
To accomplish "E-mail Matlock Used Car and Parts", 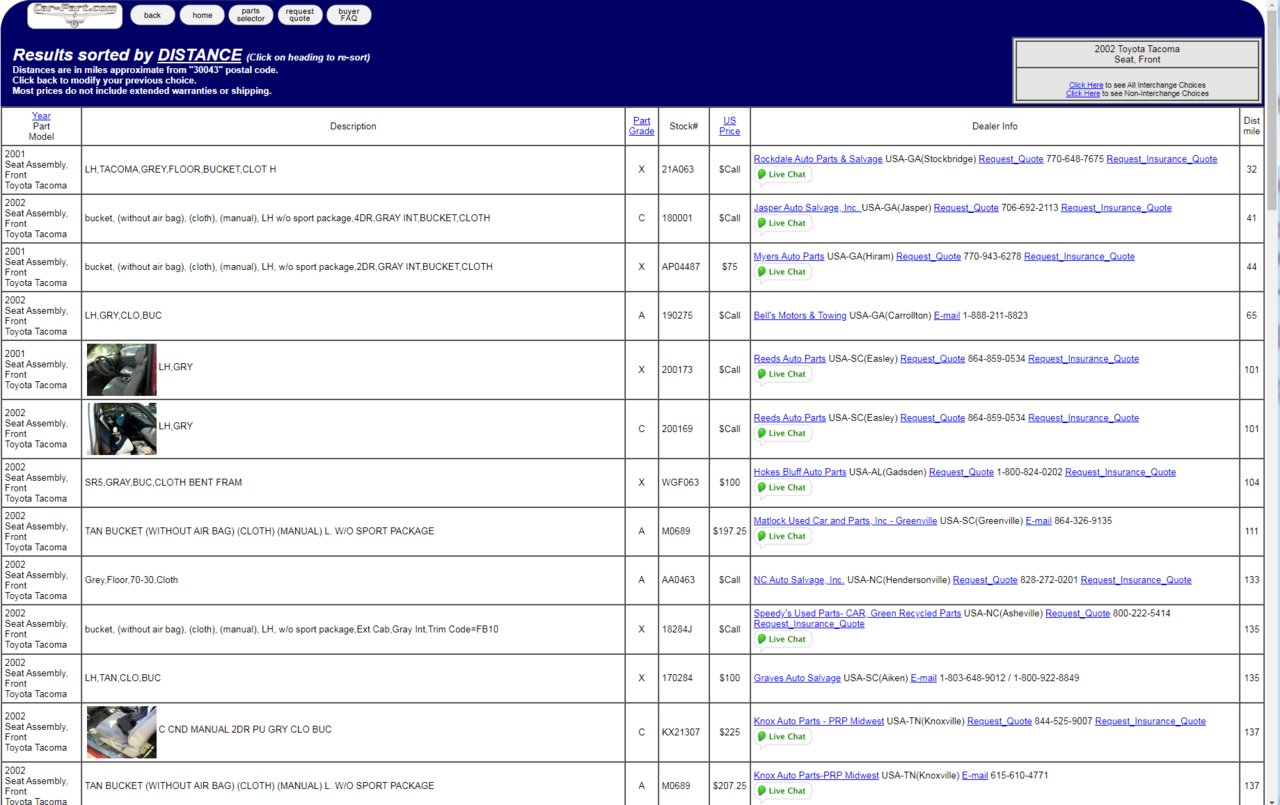I will (x=1038, y=521).
